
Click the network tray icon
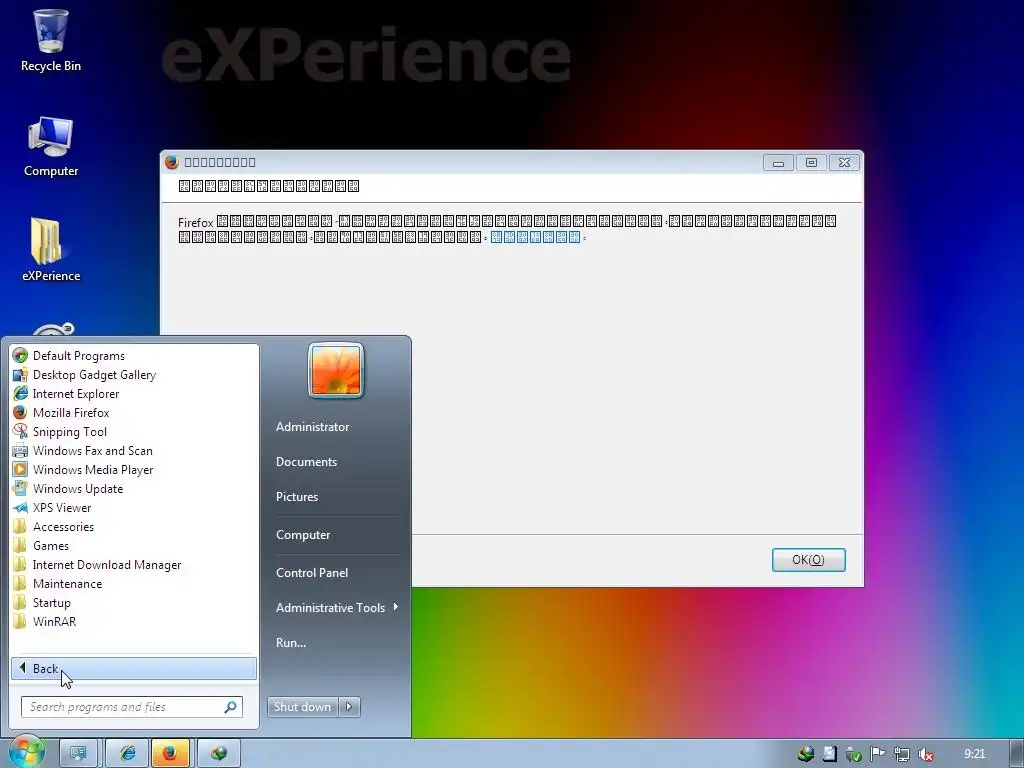coord(901,754)
